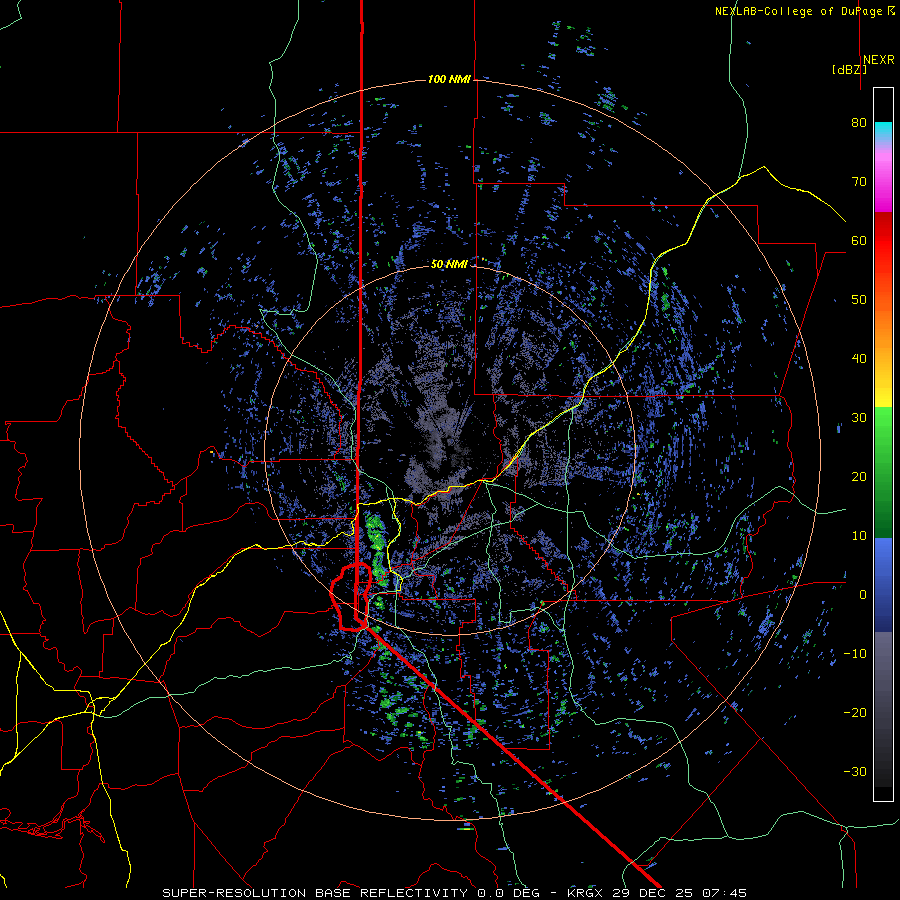Click the blue segment of the color bar

[883, 584]
